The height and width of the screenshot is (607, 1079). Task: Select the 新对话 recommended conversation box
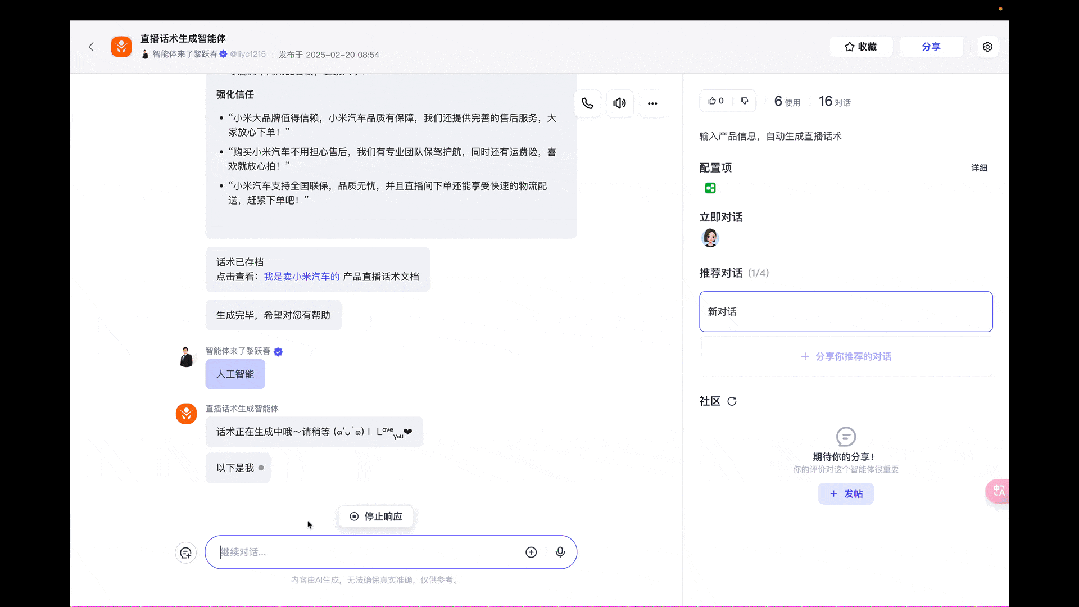pyautogui.click(x=846, y=312)
